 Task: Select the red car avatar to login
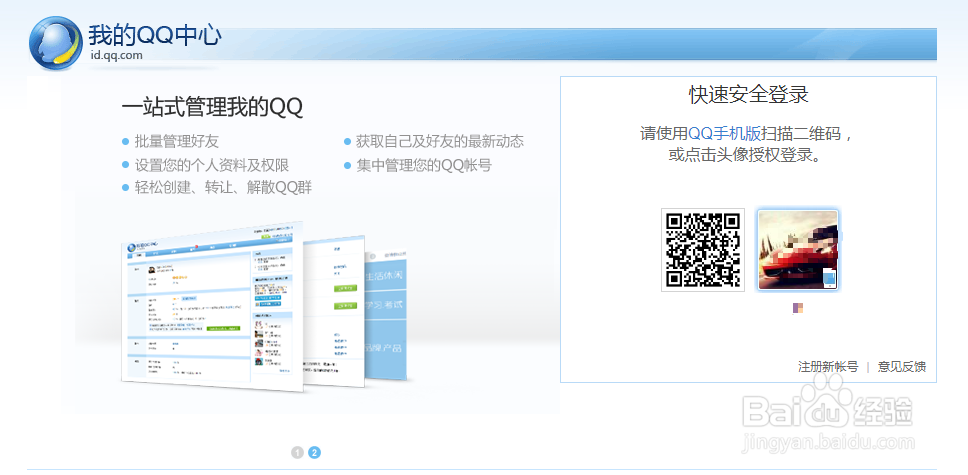point(798,250)
